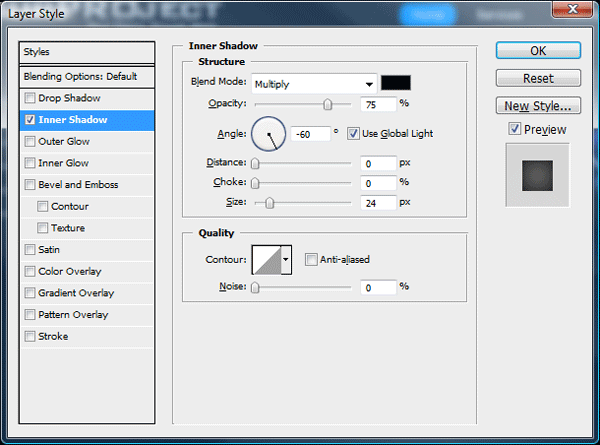Enable the Inner Glow checkbox
Image resolution: width=600 pixels, height=445 pixels.
29,163
